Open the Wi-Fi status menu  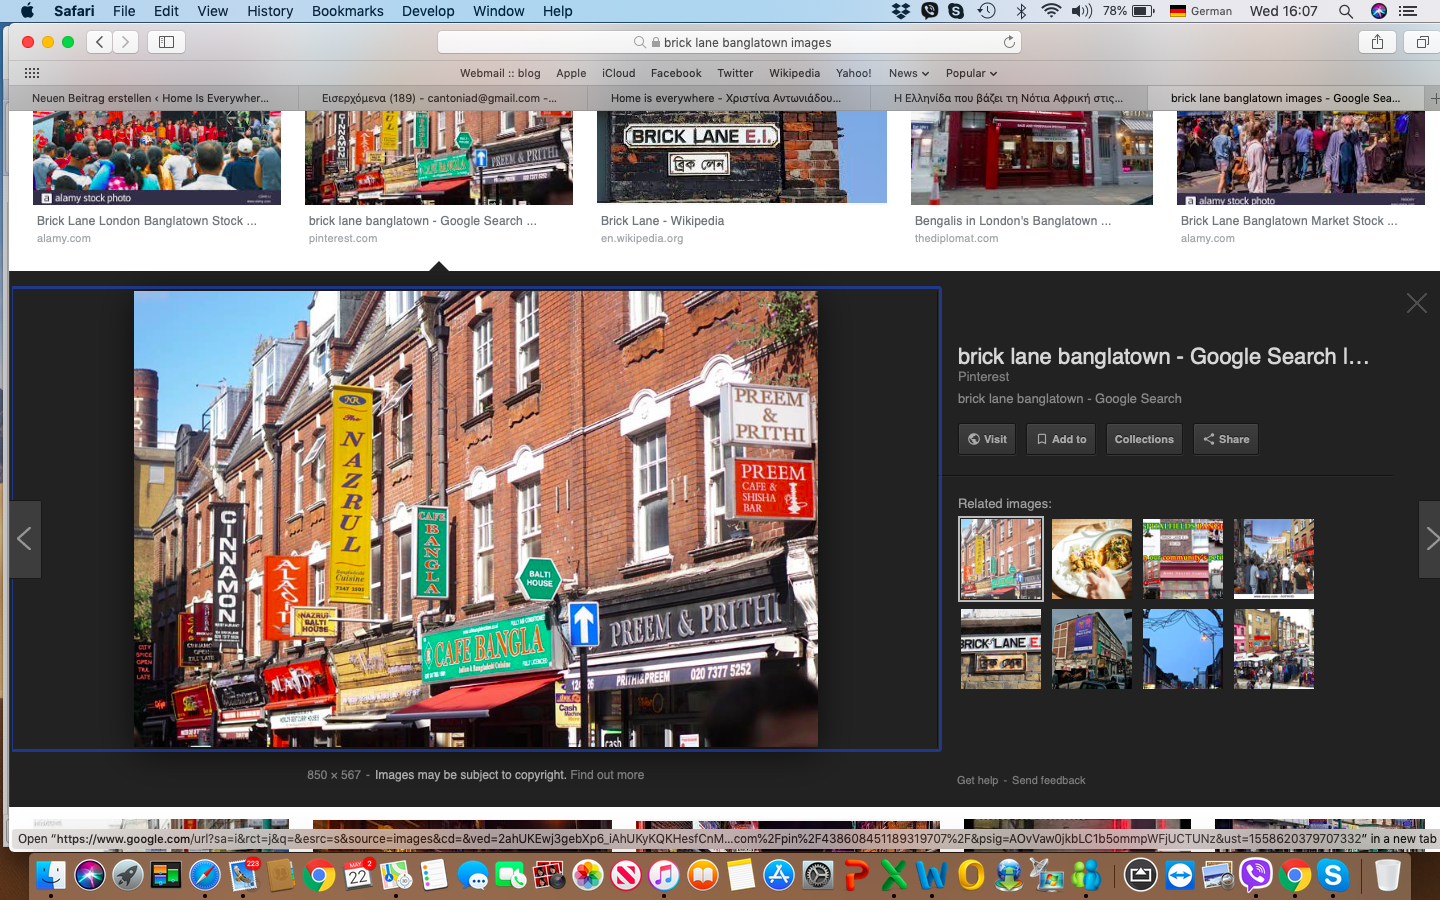click(1051, 11)
